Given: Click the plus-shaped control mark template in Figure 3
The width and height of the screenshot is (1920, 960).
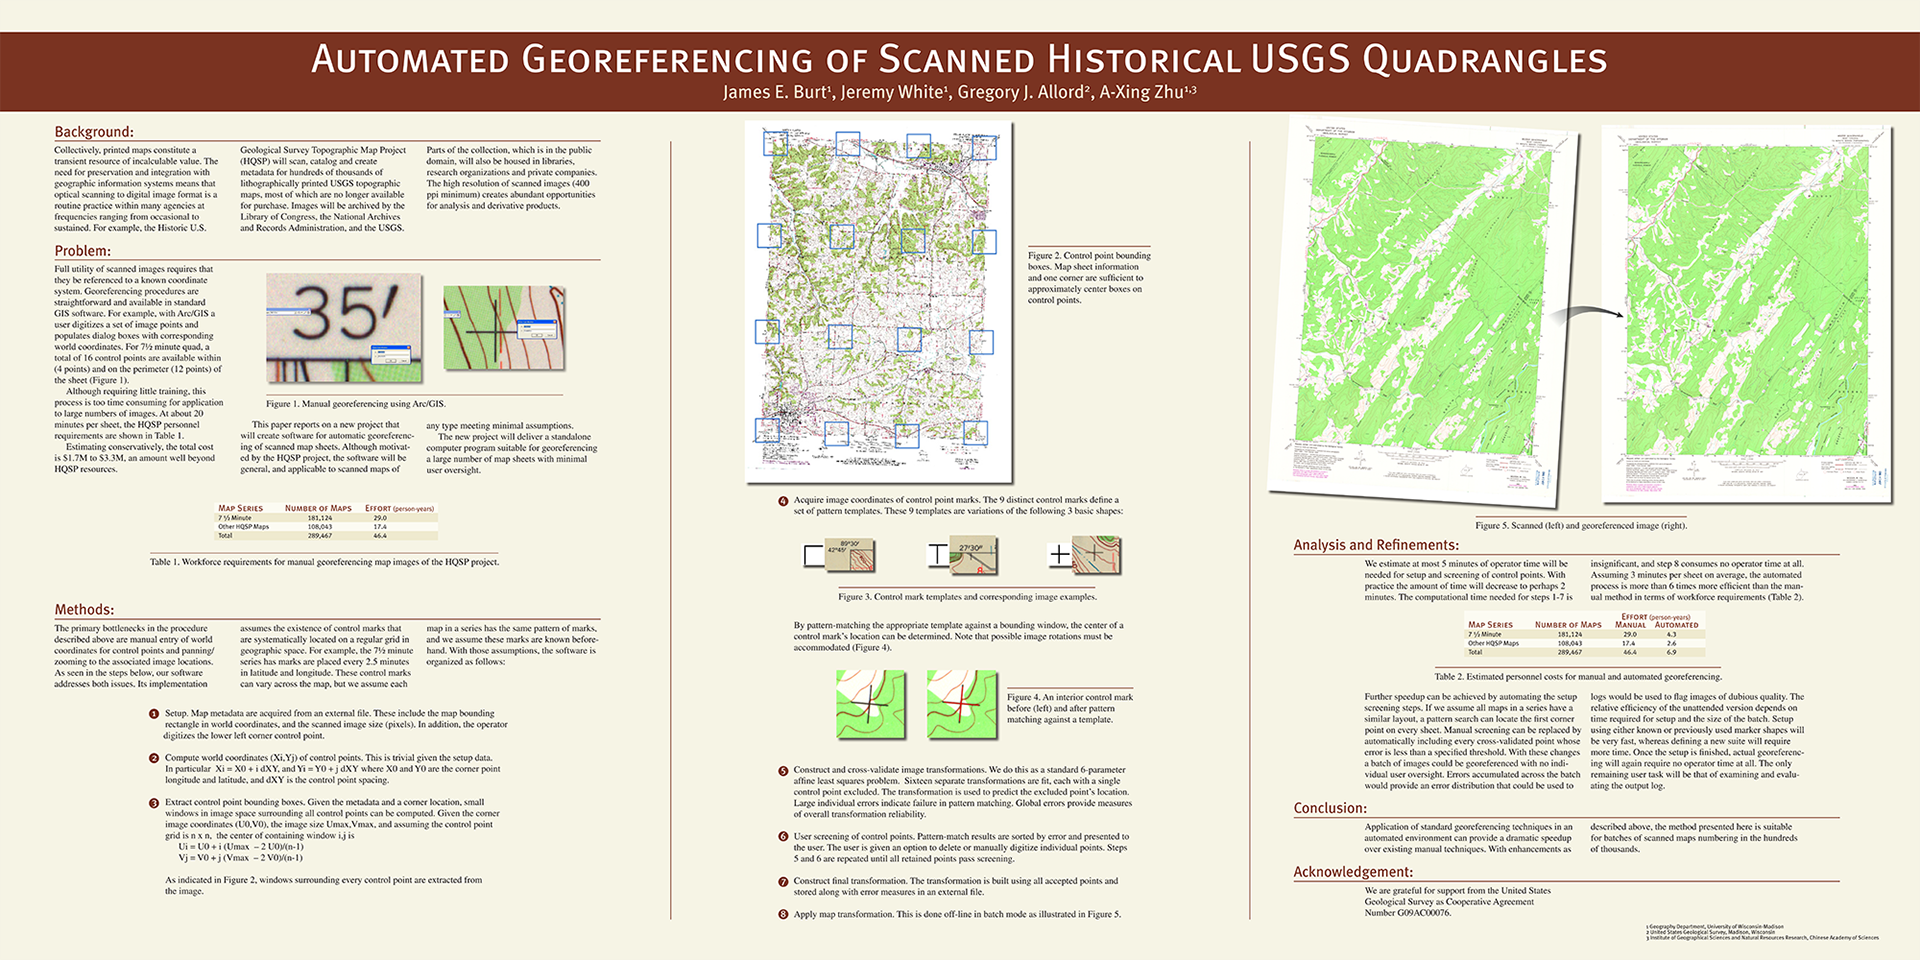Looking at the screenshot, I should pyautogui.click(x=1060, y=555).
